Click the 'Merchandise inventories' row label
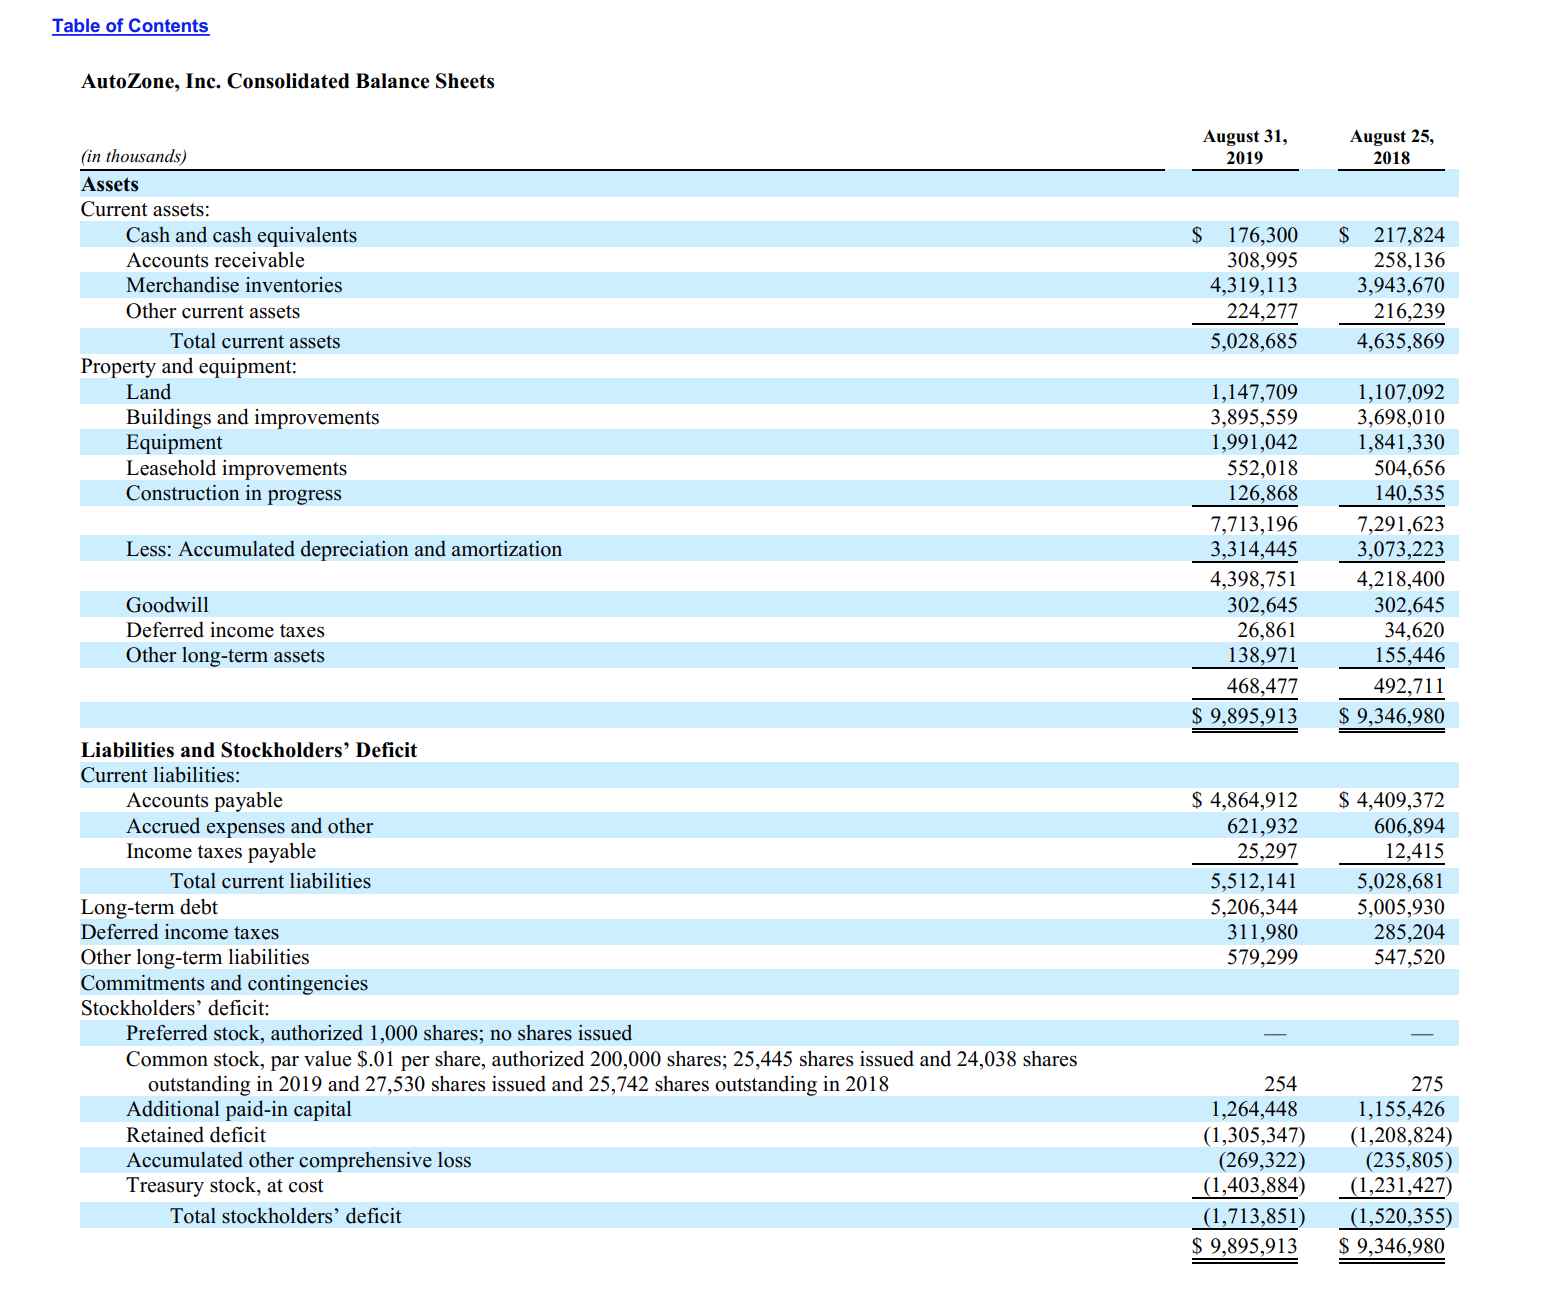The image size is (1550, 1292). pos(234,285)
